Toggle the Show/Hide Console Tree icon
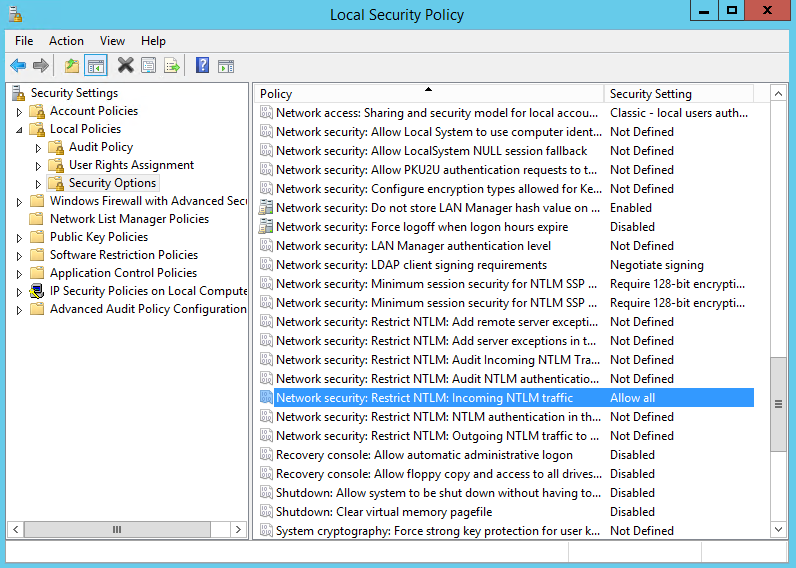 tap(96, 66)
